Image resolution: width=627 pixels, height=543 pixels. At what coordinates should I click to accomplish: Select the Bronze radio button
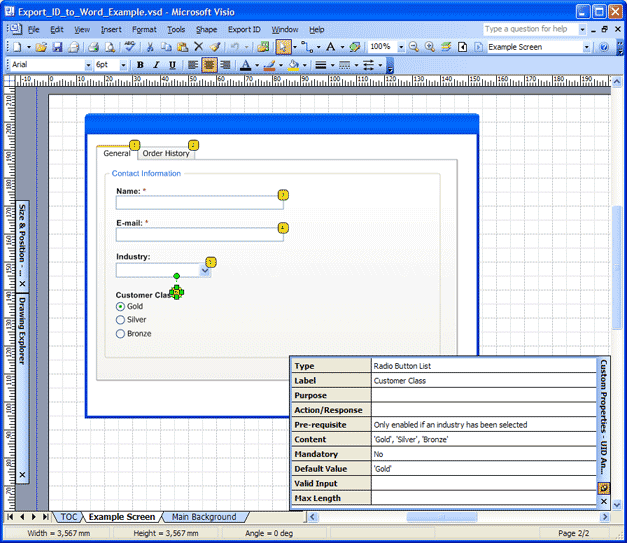(120, 334)
